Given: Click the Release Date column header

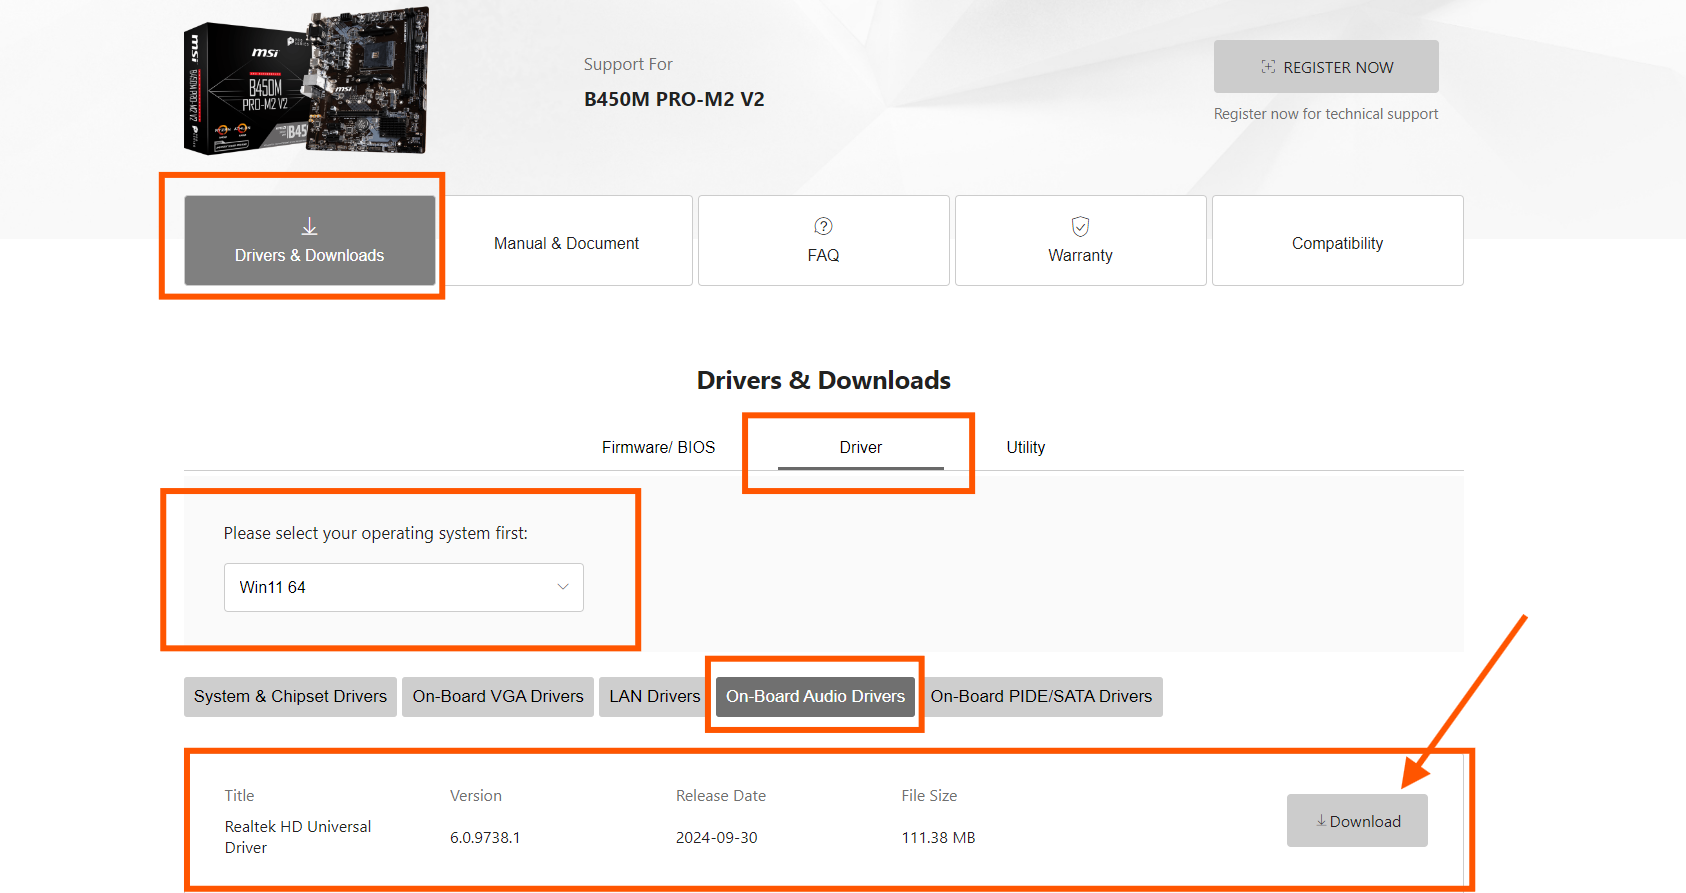Looking at the screenshot, I should [721, 796].
